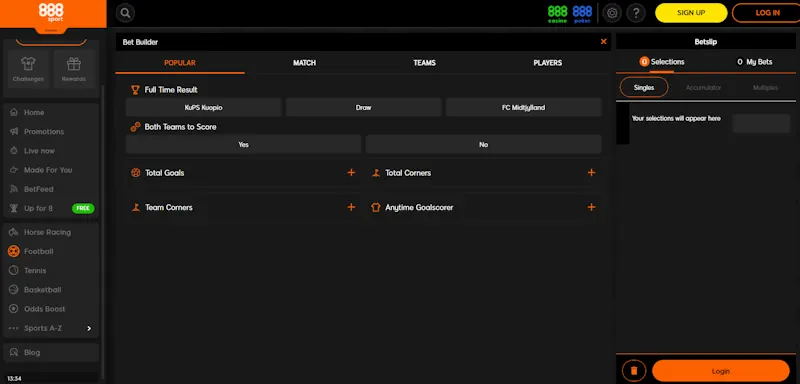The width and height of the screenshot is (800, 384).
Task: Expand Anytime Goalscorer with plus
Action: coord(591,207)
